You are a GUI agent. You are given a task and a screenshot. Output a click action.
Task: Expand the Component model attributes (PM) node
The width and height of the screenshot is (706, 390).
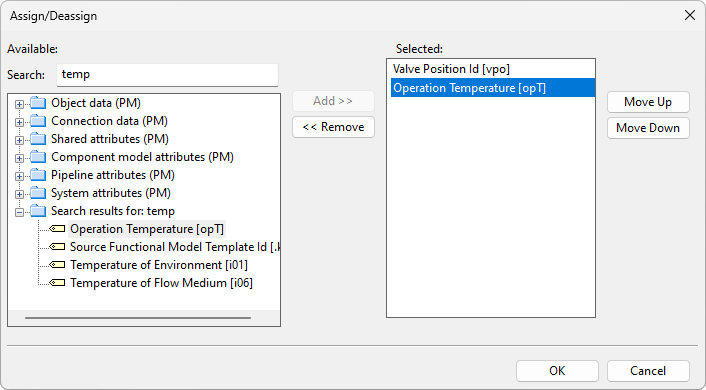coord(19,159)
